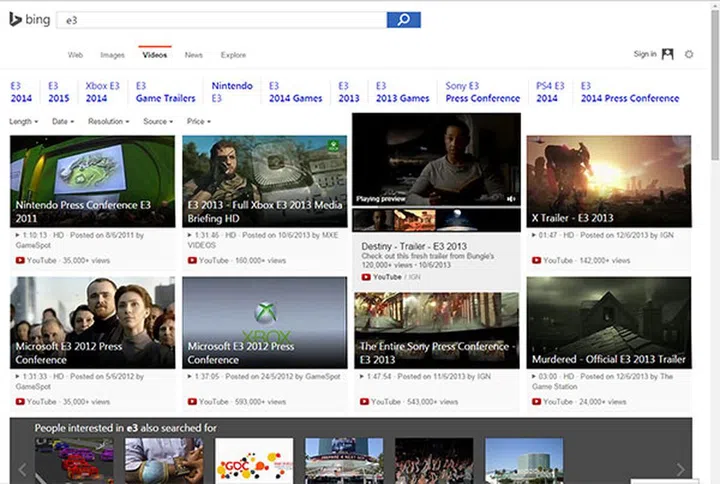
Task: Open the wristband hands related search thumbnail
Action: tap(164, 461)
